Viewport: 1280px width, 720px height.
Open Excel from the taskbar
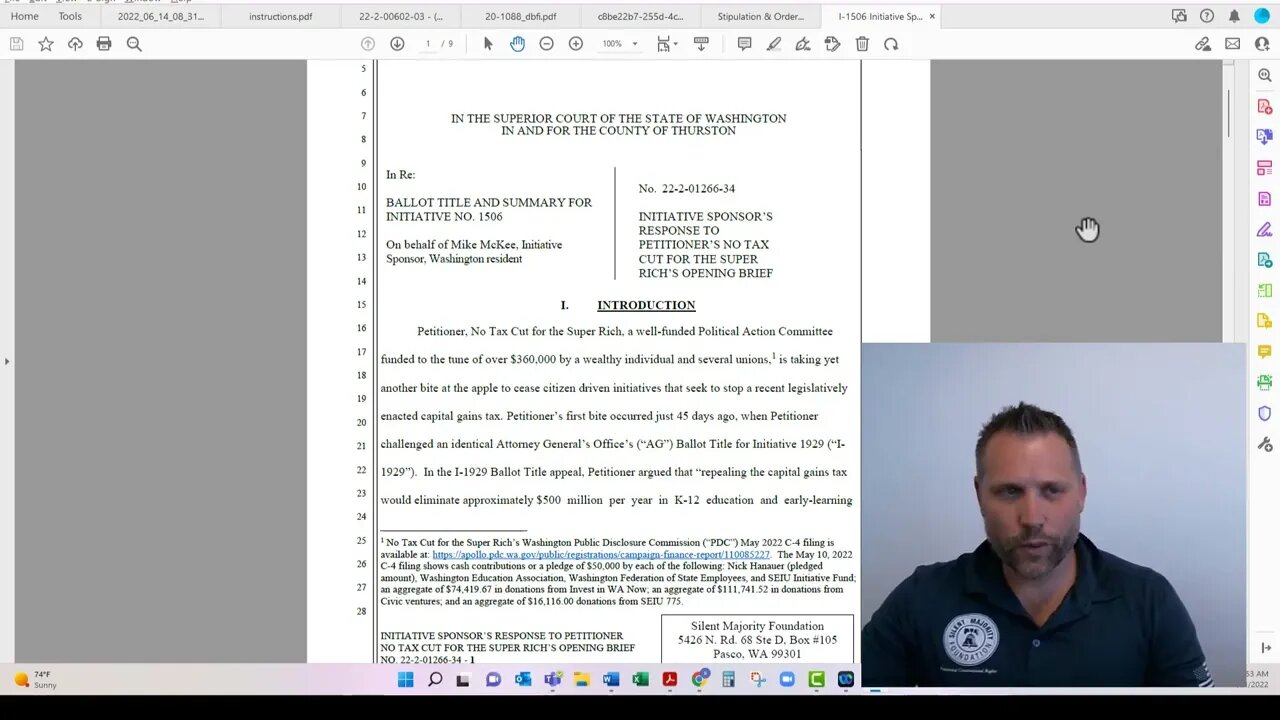[640, 680]
